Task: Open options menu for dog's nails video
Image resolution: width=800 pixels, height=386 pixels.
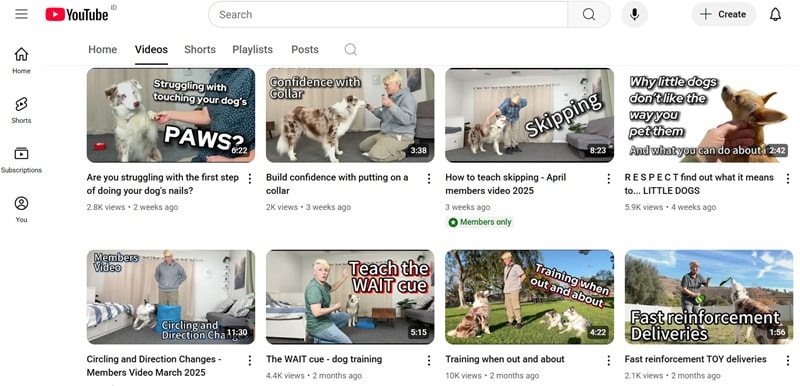Action: pyautogui.click(x=249, y=178)
